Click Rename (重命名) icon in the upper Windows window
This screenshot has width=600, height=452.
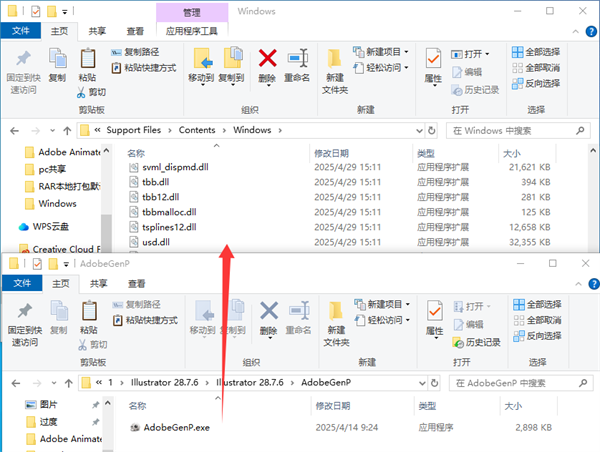(x=297, y=63)
